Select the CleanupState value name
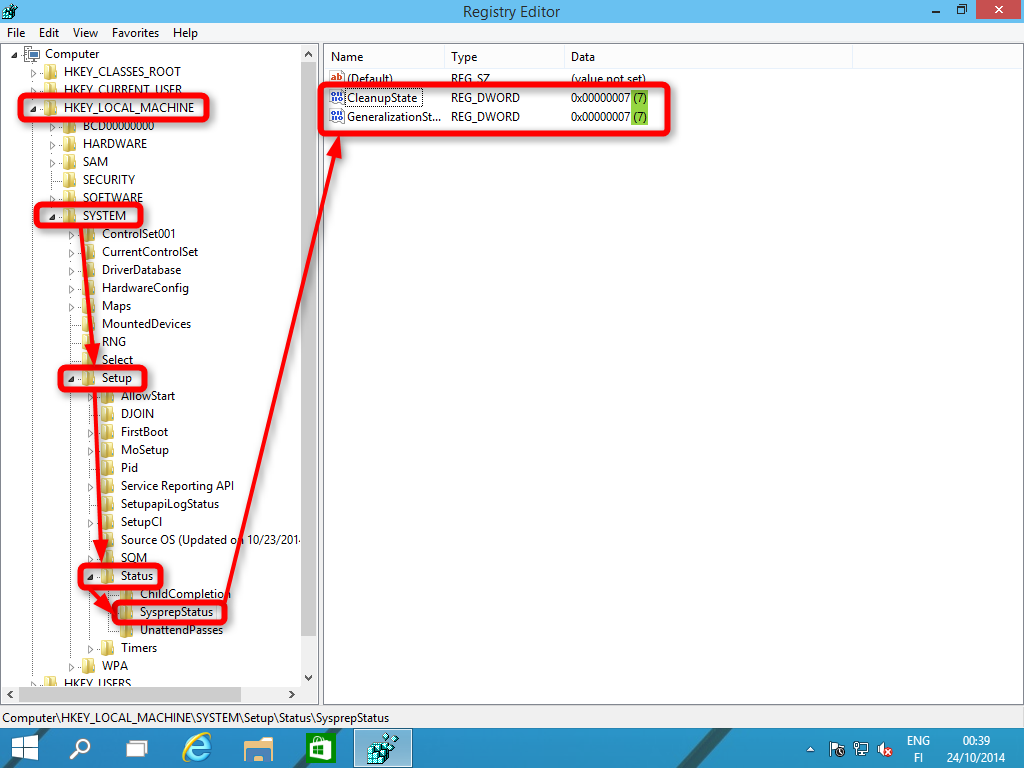The height and width of the screenshot is (768, 1024). 382,98
